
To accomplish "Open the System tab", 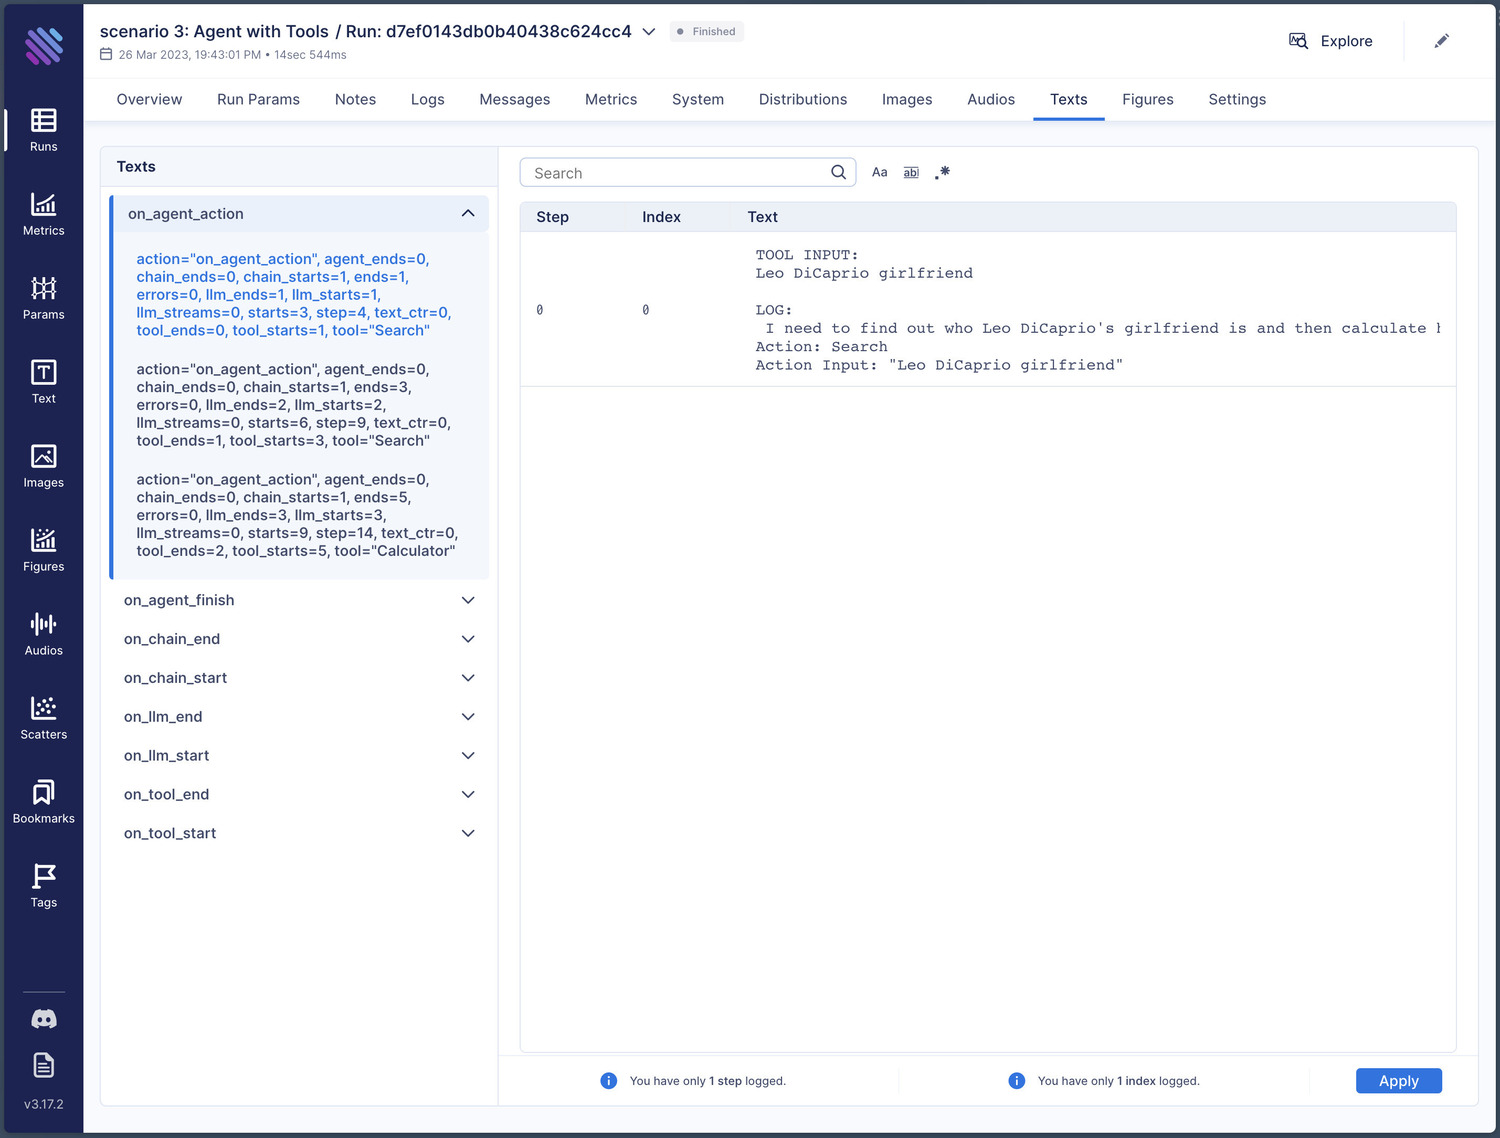I will click(x=698, y=99).
